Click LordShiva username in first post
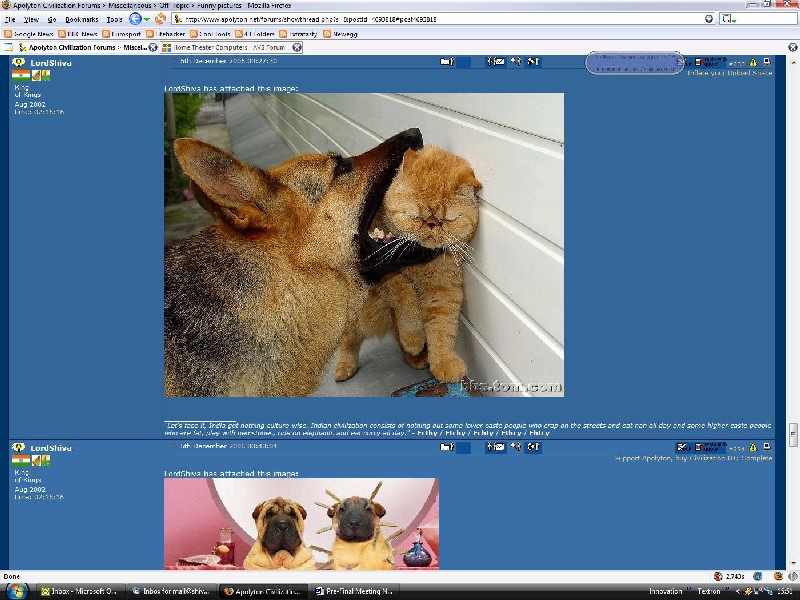 pyautogui.click(x=51, y=63)
